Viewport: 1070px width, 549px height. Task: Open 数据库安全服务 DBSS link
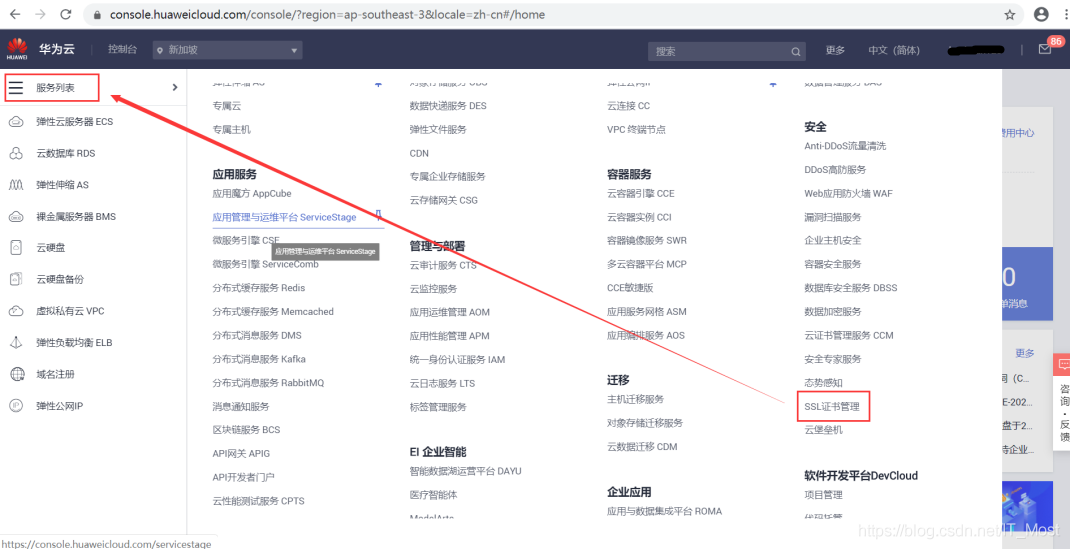tap(851, 288)
